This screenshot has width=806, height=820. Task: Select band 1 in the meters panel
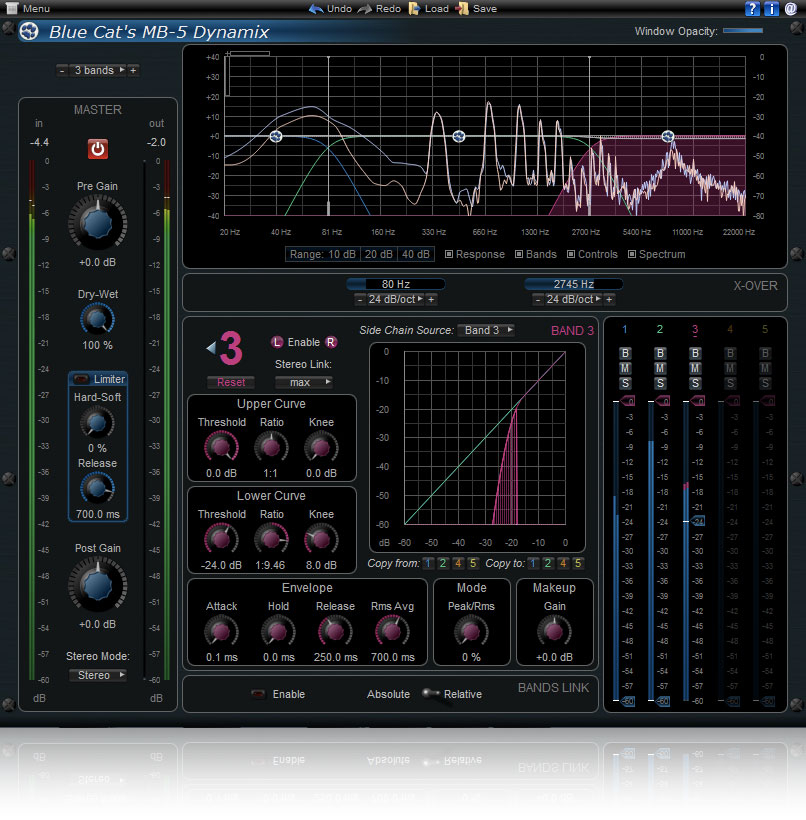coord(625,329)
